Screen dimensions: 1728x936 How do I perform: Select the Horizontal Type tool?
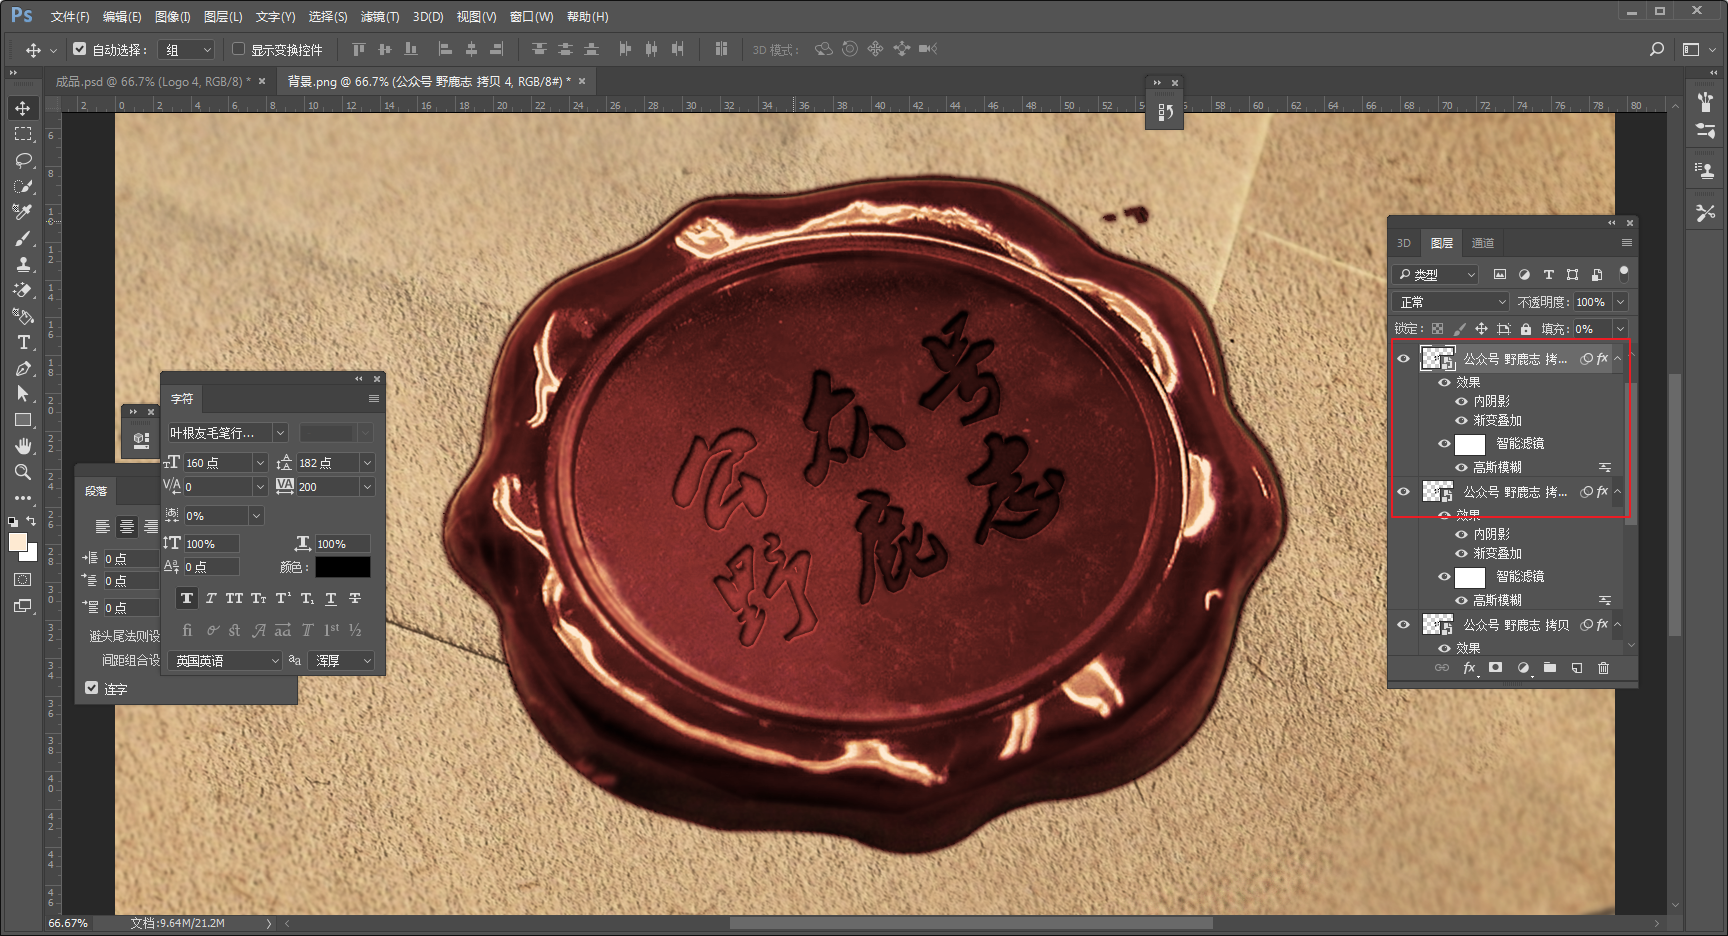(x=23, y=343)
